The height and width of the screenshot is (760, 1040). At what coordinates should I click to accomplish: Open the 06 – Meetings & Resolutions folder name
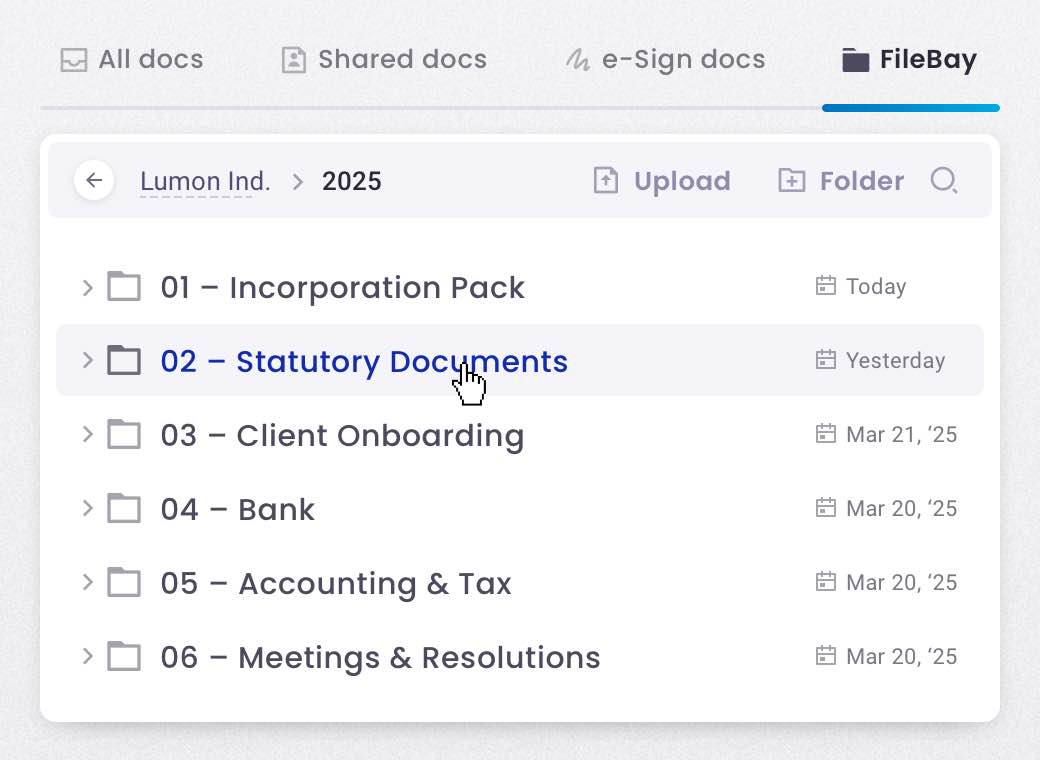coord(380,657)
